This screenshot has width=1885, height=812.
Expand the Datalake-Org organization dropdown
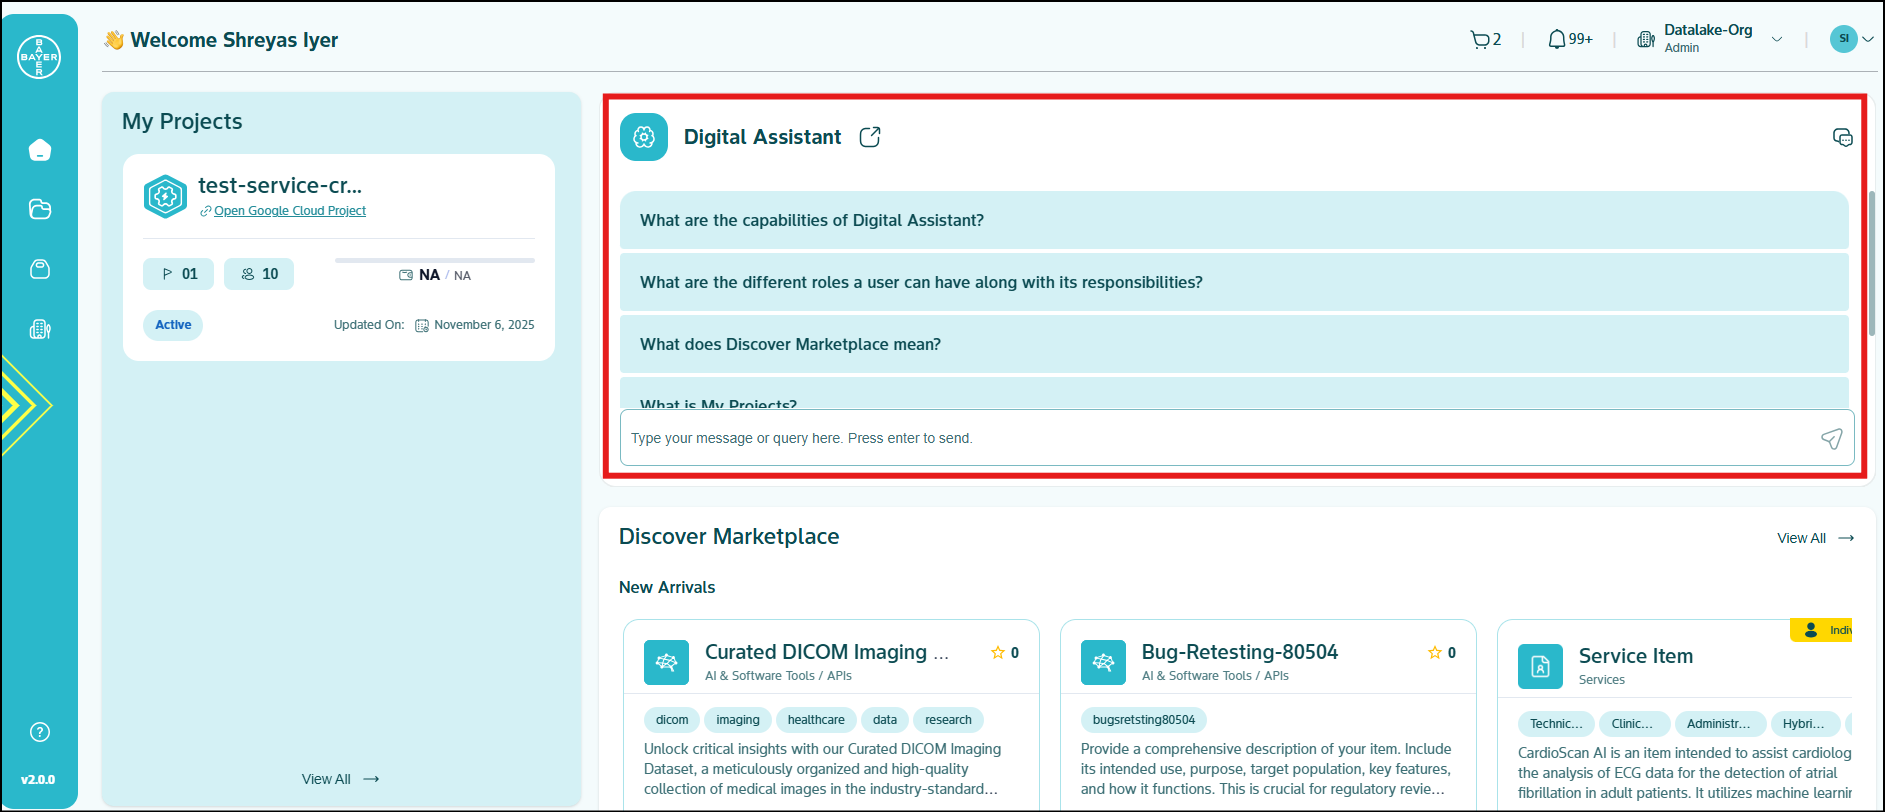(x=1777, y=40)
